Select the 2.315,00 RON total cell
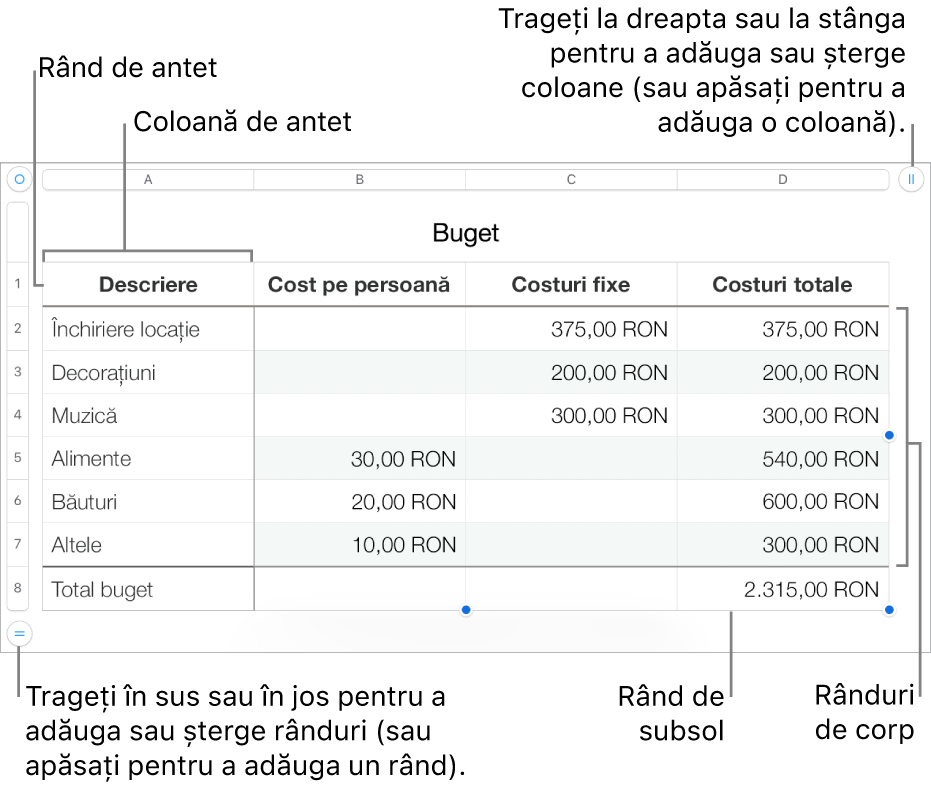The image size is (931, 790). 783,589
